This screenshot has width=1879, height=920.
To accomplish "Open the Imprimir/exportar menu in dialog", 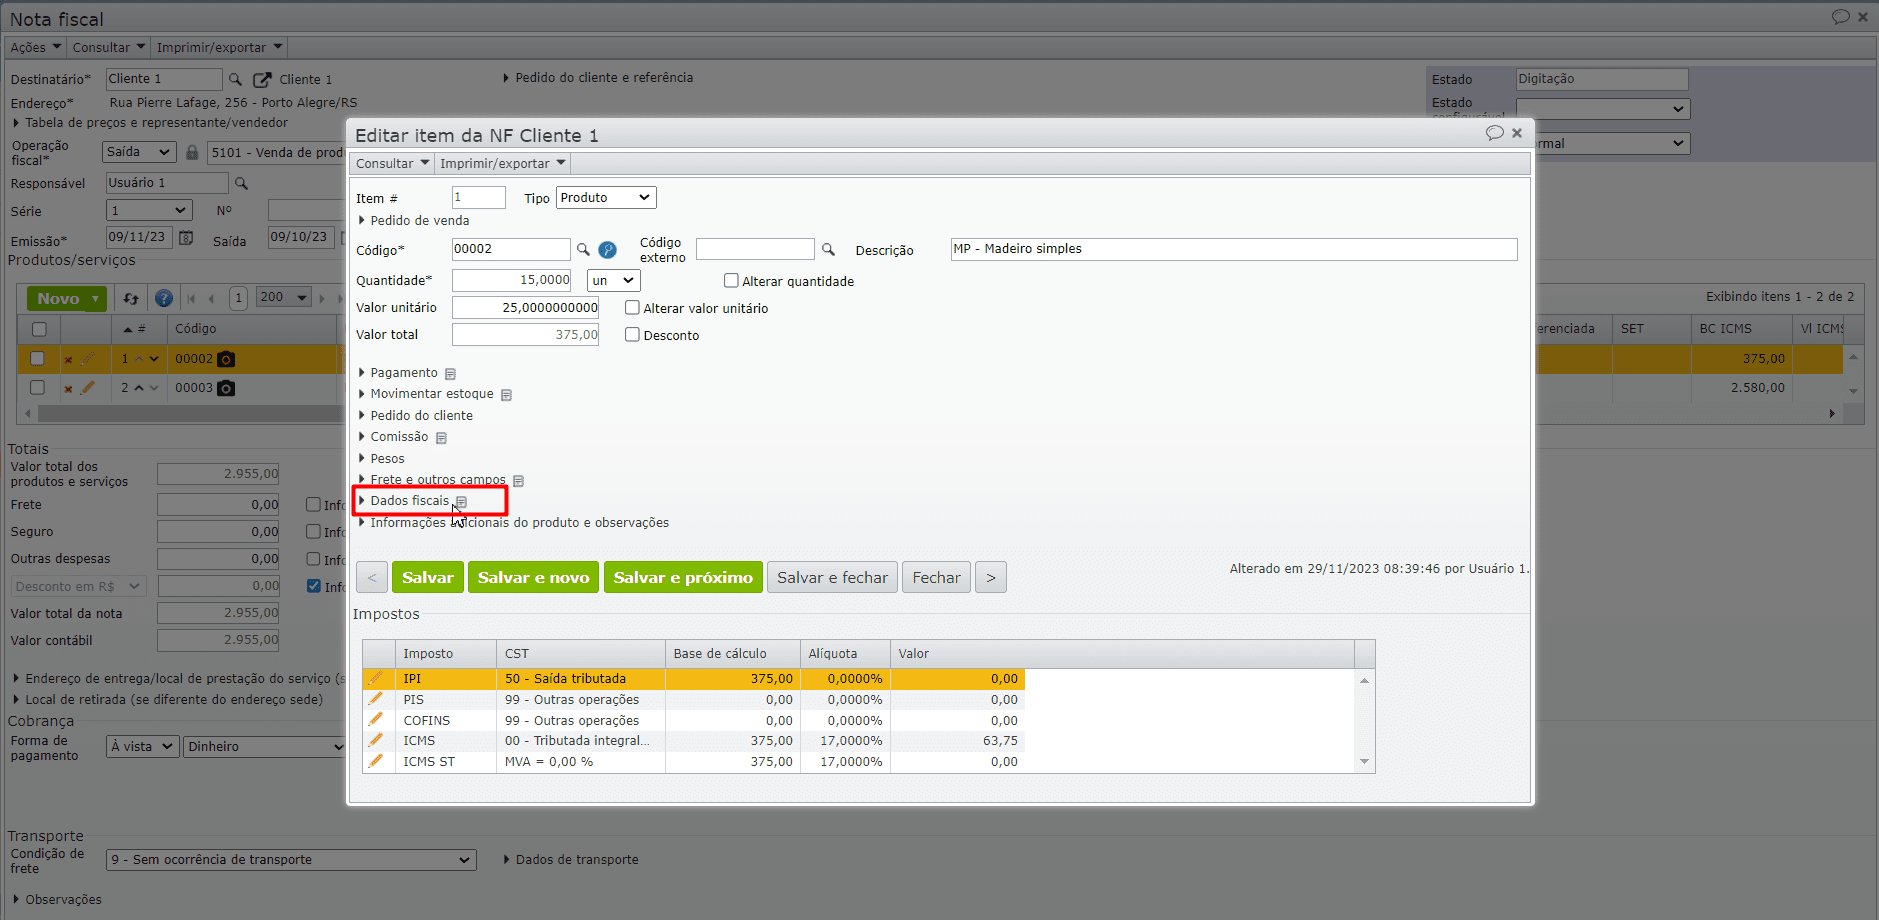I will tap(502, 163).
